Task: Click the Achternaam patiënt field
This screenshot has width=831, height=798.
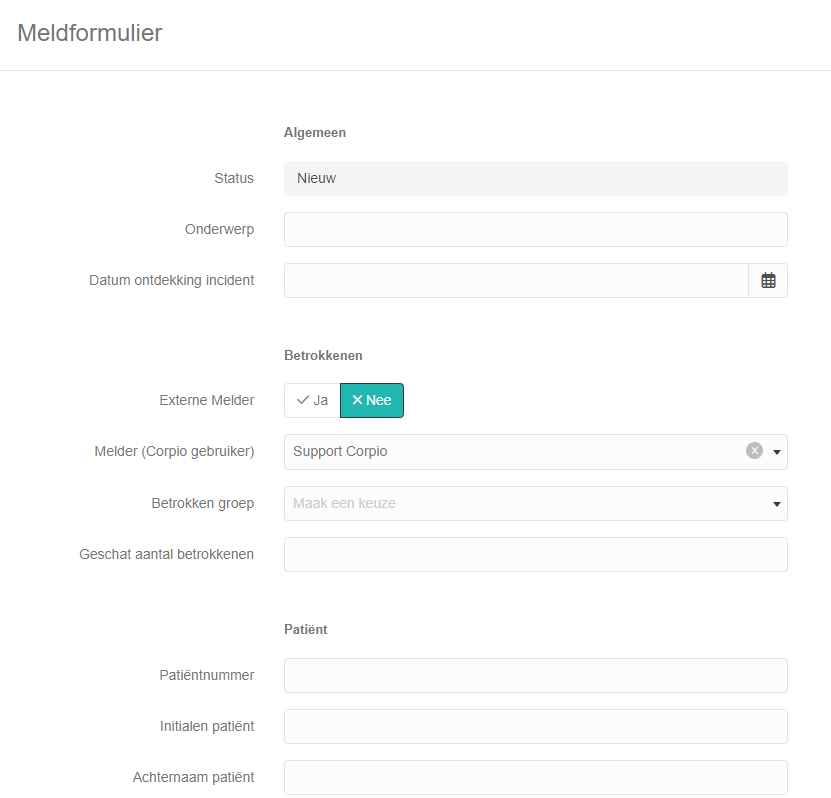Action: pos(536,777)
